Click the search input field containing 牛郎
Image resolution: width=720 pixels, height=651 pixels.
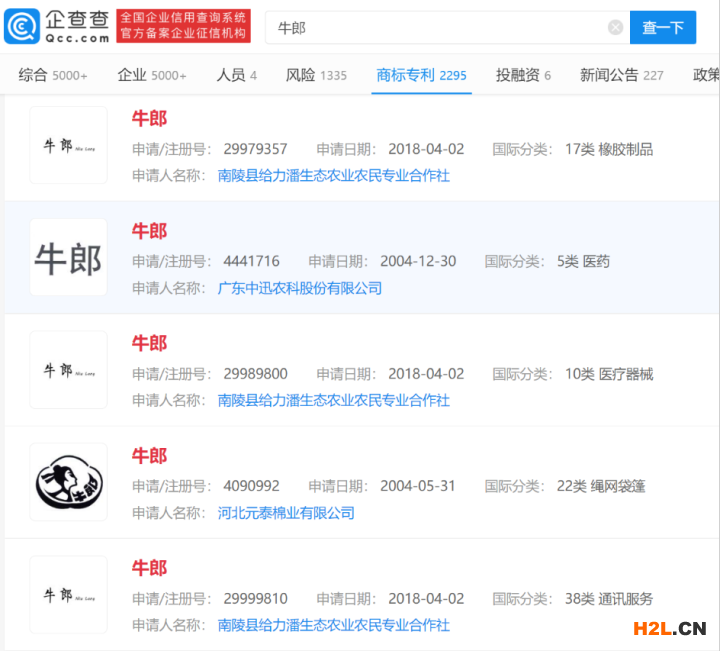coord(440,28)
